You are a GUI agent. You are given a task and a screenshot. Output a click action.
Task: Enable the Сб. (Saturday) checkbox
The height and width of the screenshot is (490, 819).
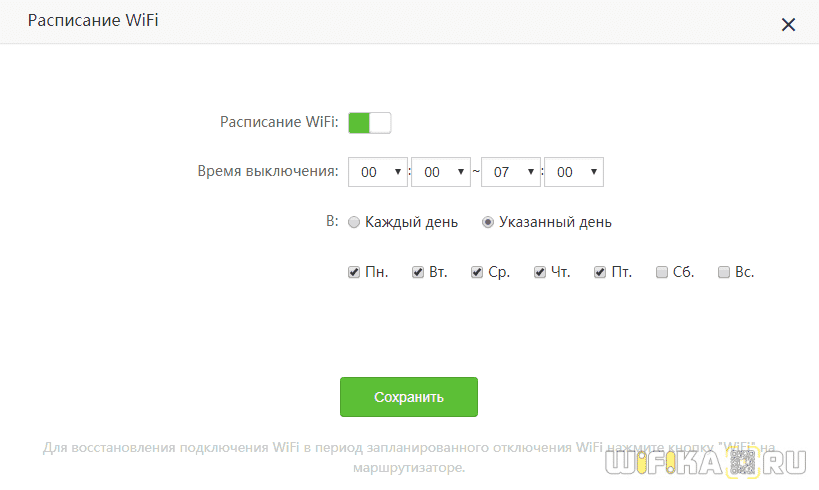click(x=662, y=272)
